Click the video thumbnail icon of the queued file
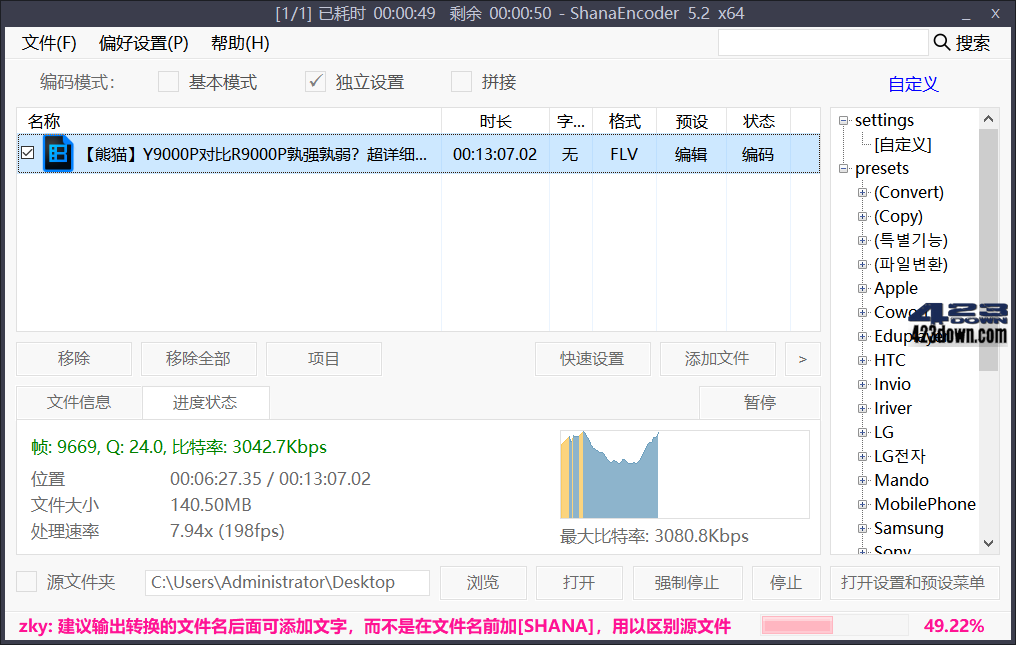 57,154
